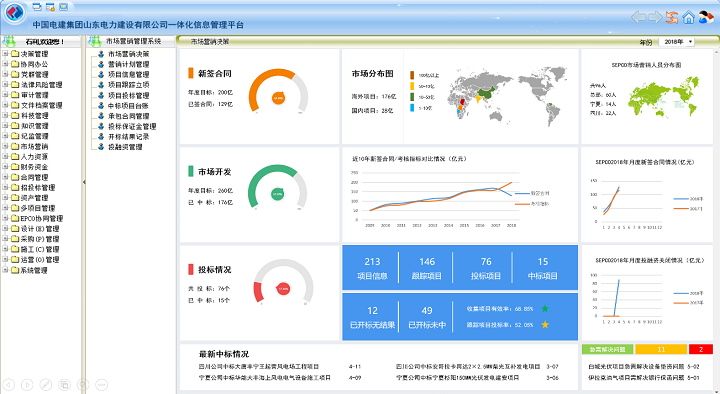The image size is (720, 394).
Task: Open 项目跟踪立项 in the marketing menu
Action: point(129,85)
